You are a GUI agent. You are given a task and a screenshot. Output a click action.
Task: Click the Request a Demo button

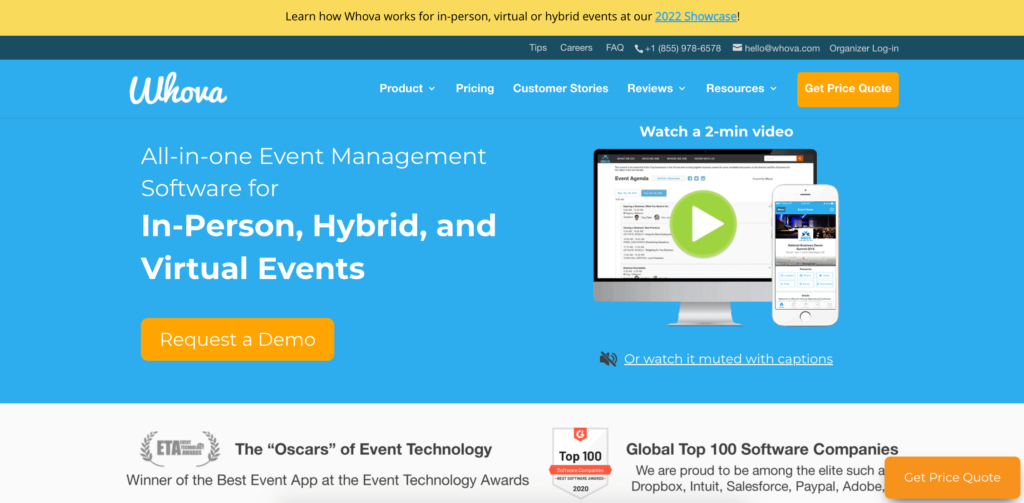coord(237,340)
